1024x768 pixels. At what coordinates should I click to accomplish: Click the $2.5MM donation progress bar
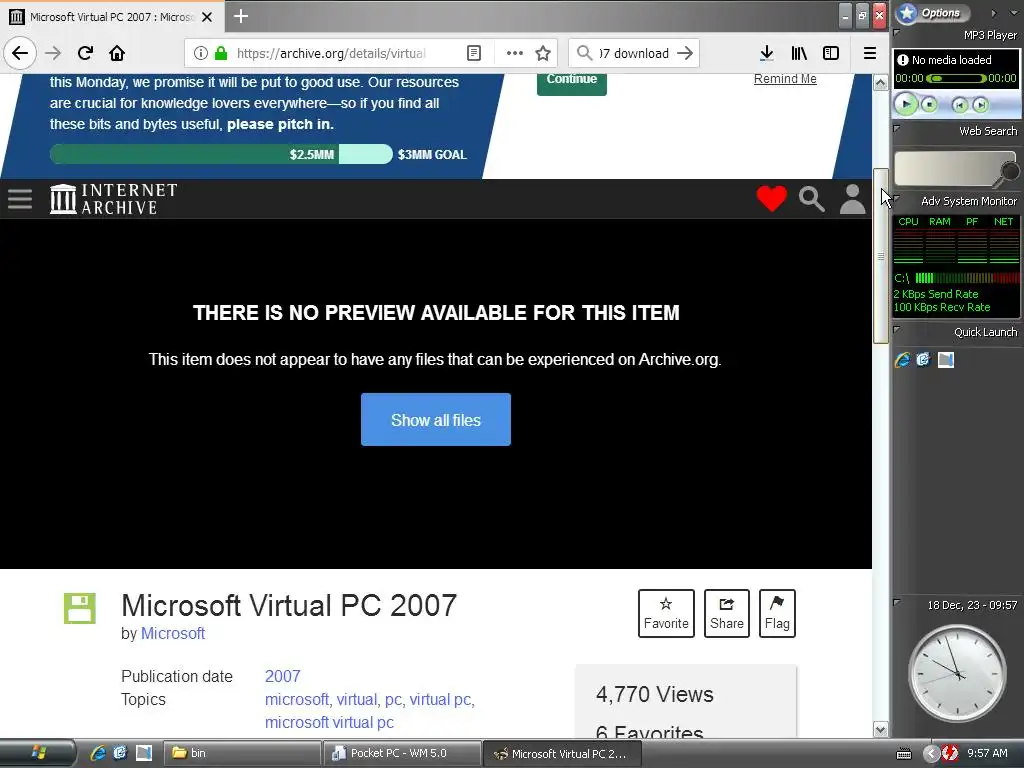(221, 154)
